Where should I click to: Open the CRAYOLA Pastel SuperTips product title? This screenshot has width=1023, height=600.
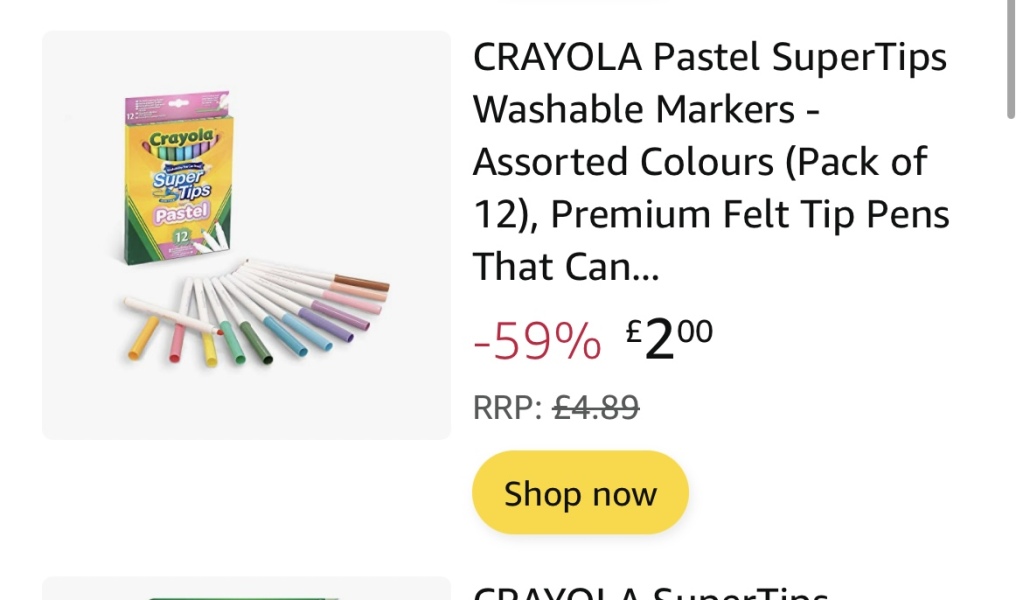pos(710,58)
